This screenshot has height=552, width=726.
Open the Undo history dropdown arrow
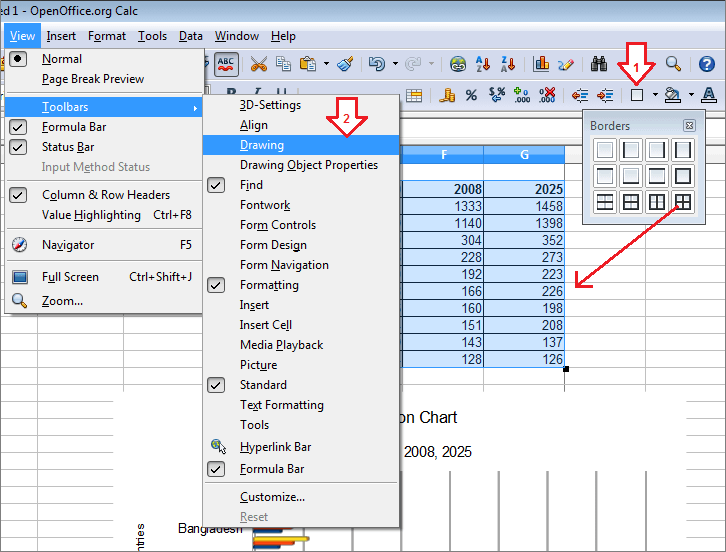(x=395, y=64)
